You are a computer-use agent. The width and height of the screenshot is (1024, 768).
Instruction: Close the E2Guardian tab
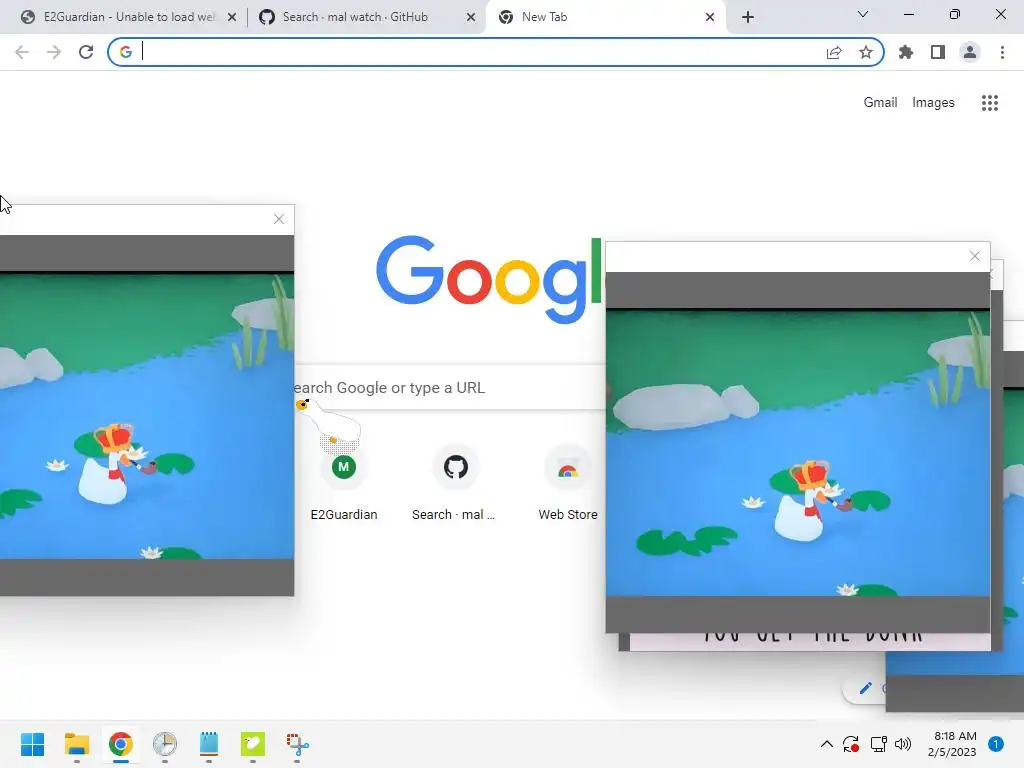(232, 18)
